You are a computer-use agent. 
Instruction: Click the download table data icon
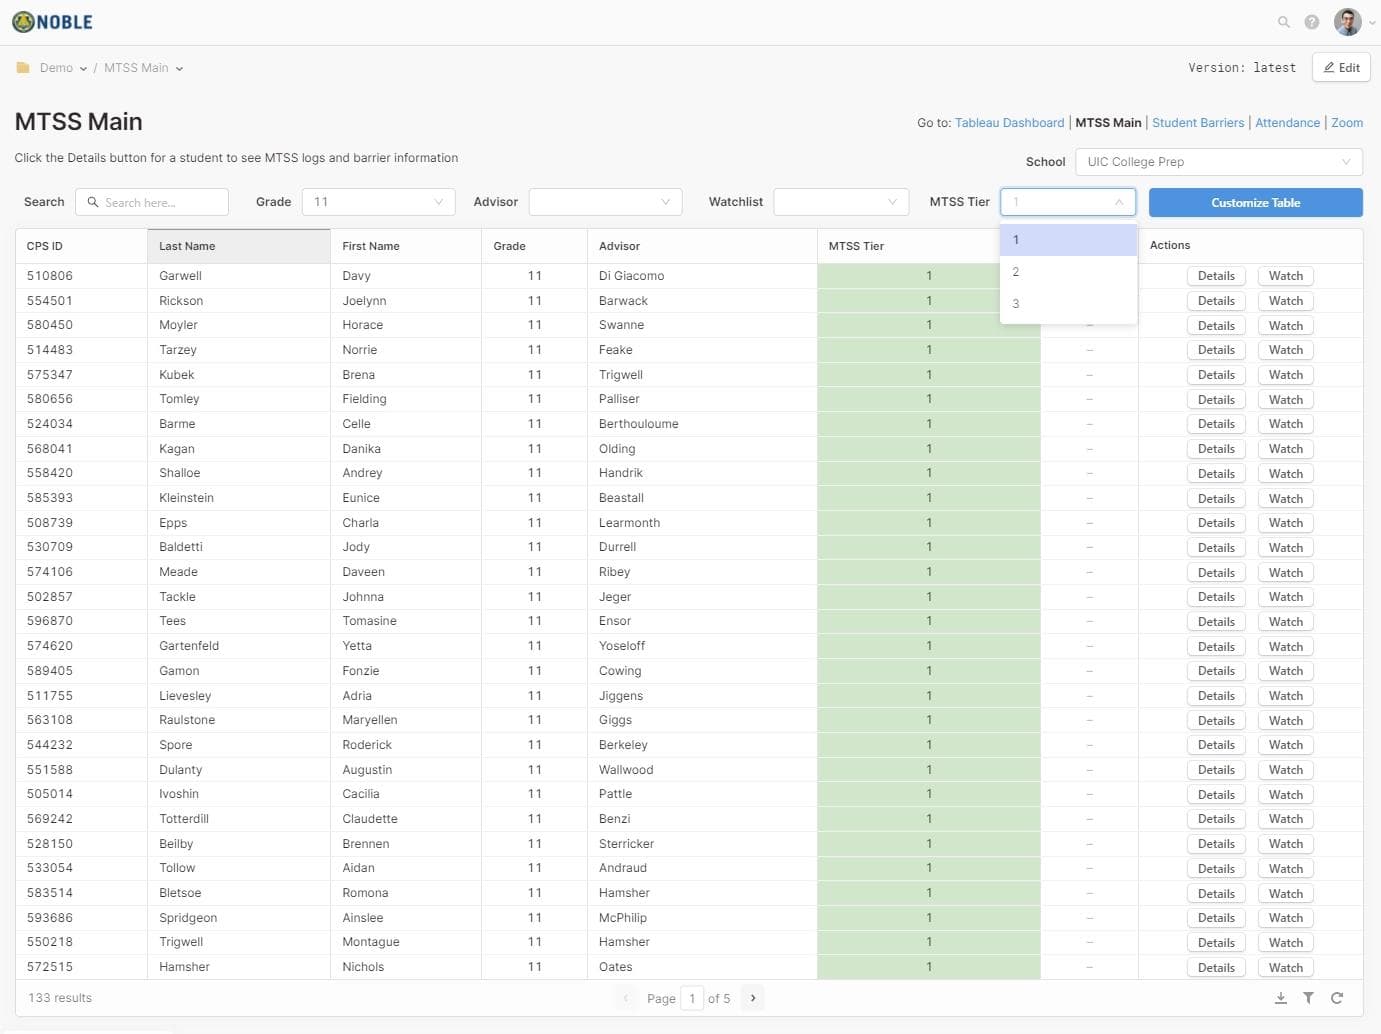pyautogui.click(x=1280, y=998)
